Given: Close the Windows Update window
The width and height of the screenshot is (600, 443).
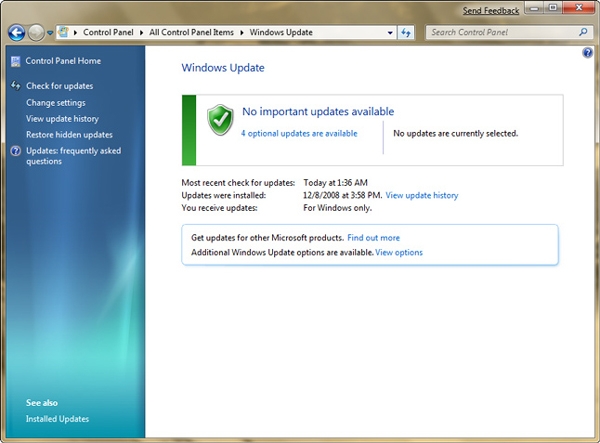Looking at the screenshot, I should (x=579, y=8).
